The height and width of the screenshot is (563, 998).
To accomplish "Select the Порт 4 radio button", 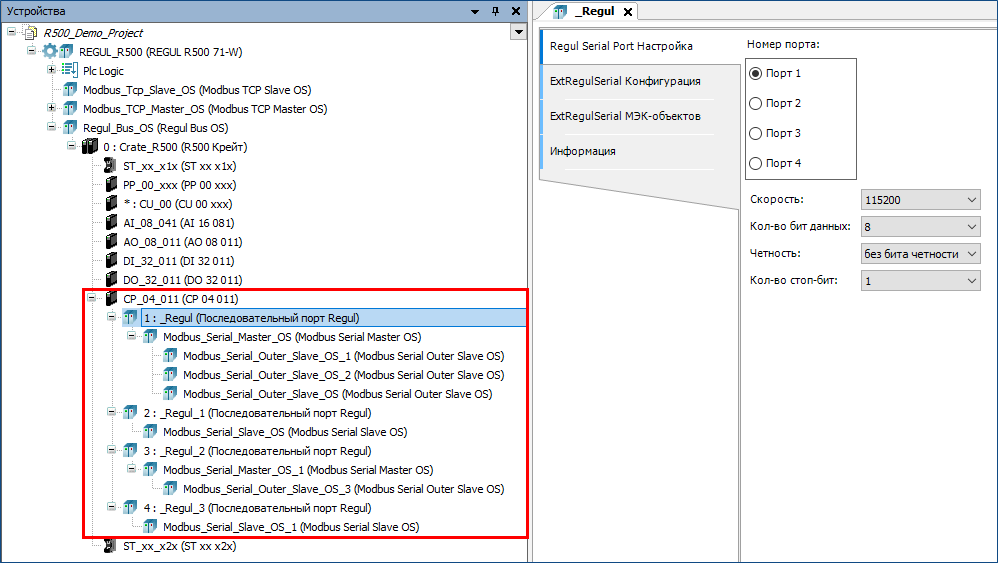I will coord(756,163).
